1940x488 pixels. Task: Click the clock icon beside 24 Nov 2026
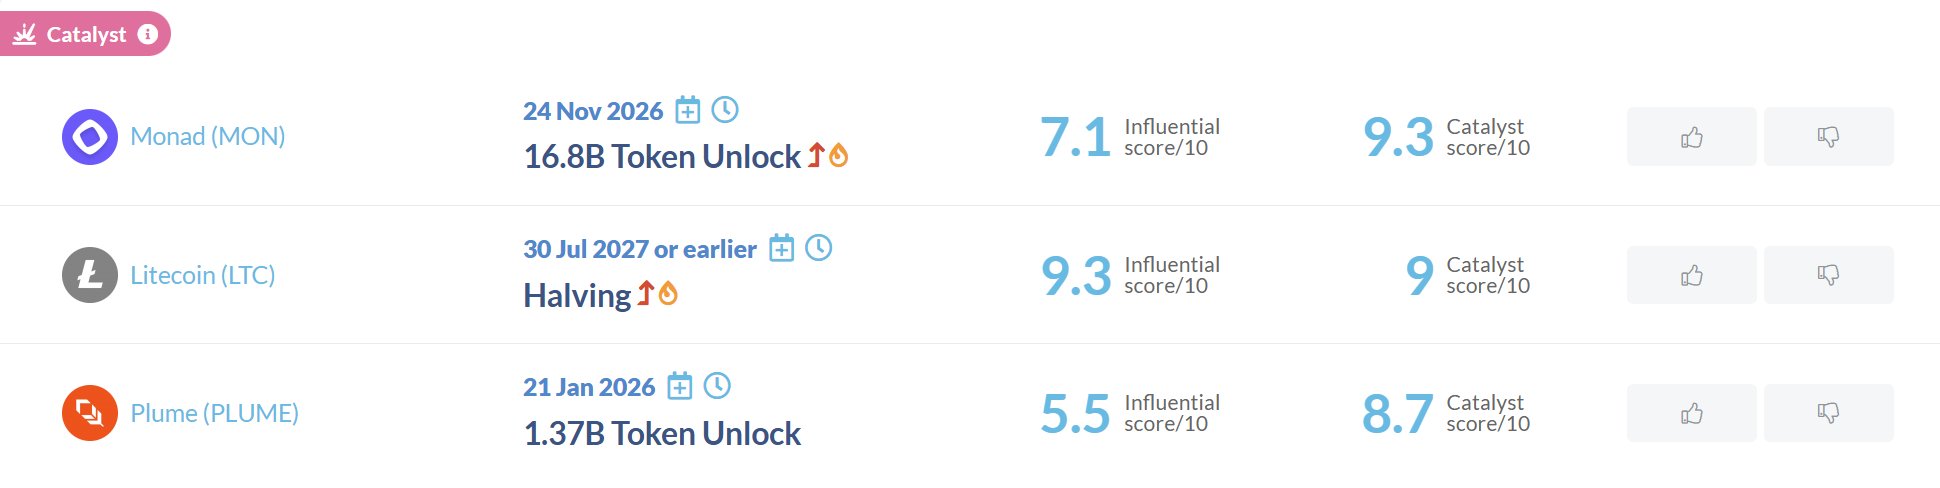(x=725, y=110)
